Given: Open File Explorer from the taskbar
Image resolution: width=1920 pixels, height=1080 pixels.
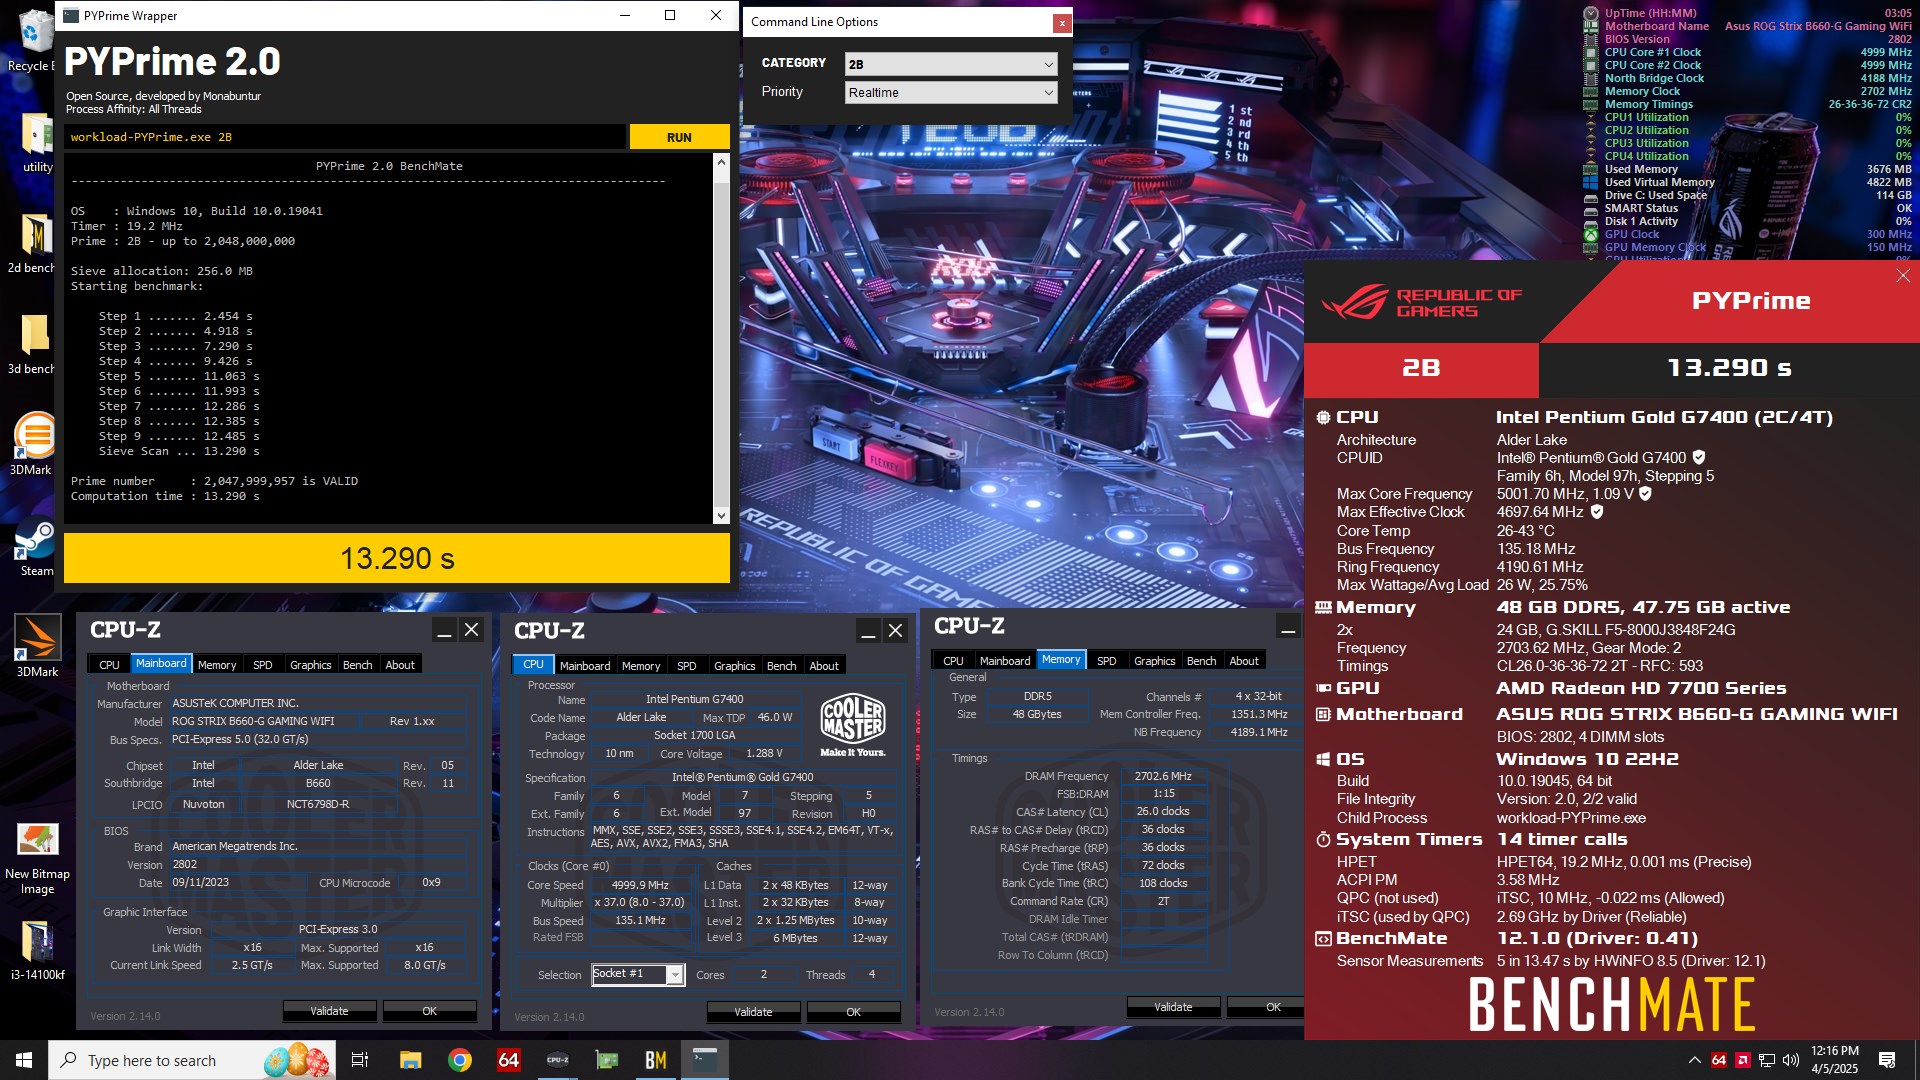Looking at the screenshot, I should click(410, 1060).
